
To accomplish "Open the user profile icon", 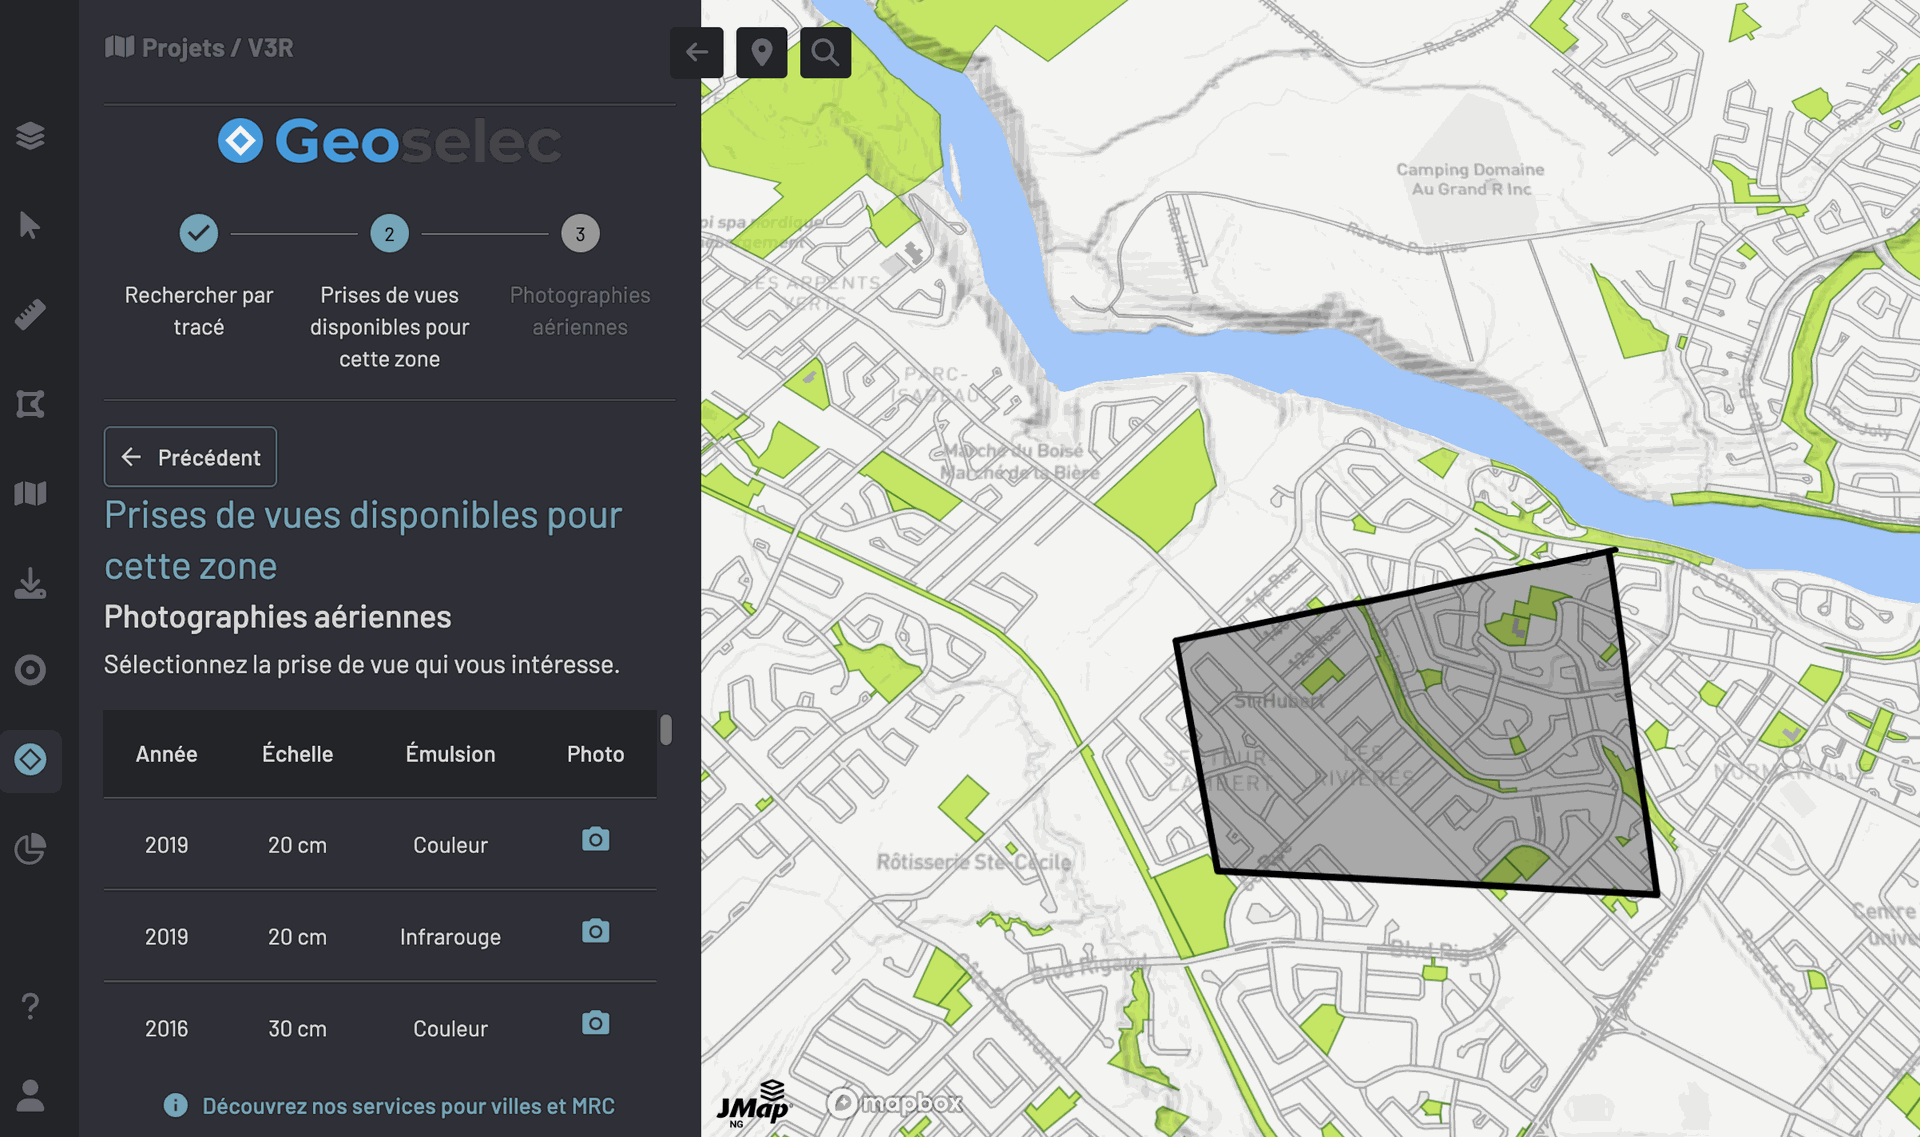I will [30, 1095].
